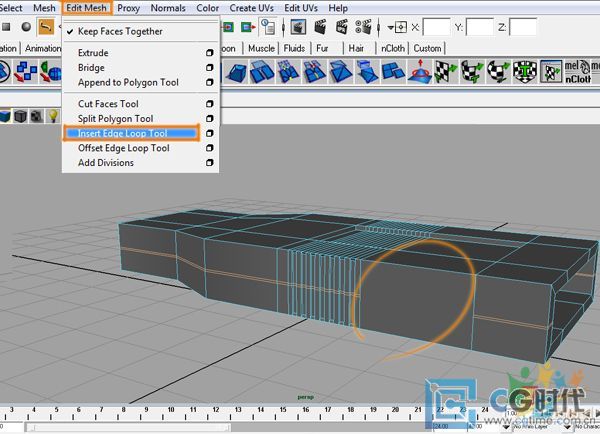Open the Create UVs menu
Image resolution: width=600 pixels, height=434 pixels.
tap(251, 8)
